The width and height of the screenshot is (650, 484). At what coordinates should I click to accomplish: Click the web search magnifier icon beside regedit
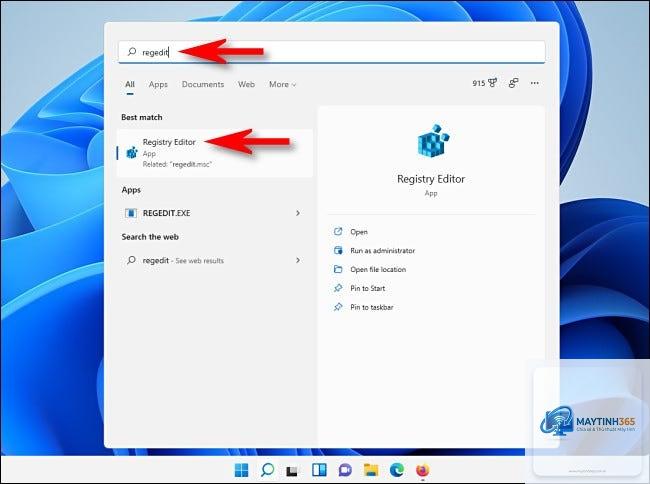(x=131, y=260)
